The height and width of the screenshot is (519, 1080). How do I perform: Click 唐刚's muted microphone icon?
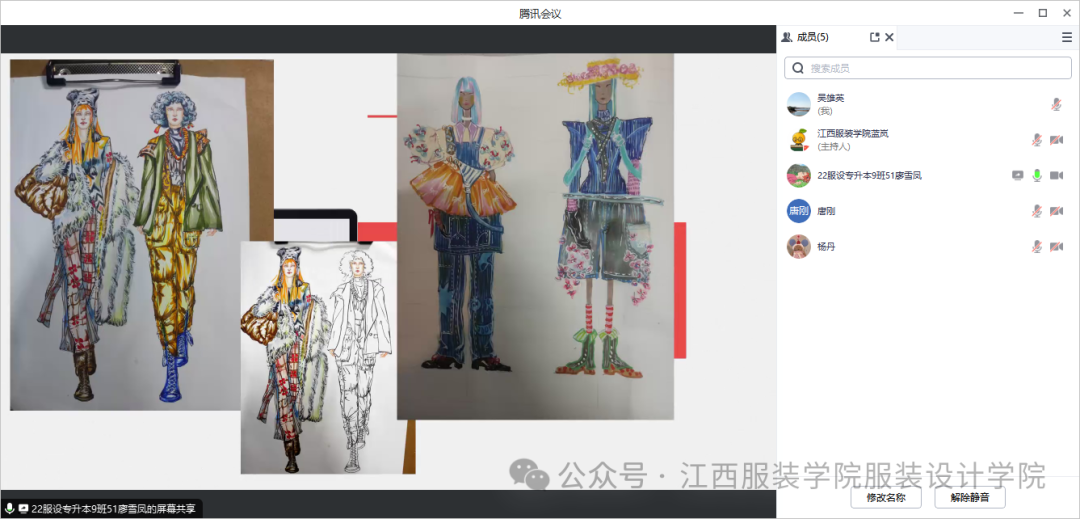[x=1037, y=211]
